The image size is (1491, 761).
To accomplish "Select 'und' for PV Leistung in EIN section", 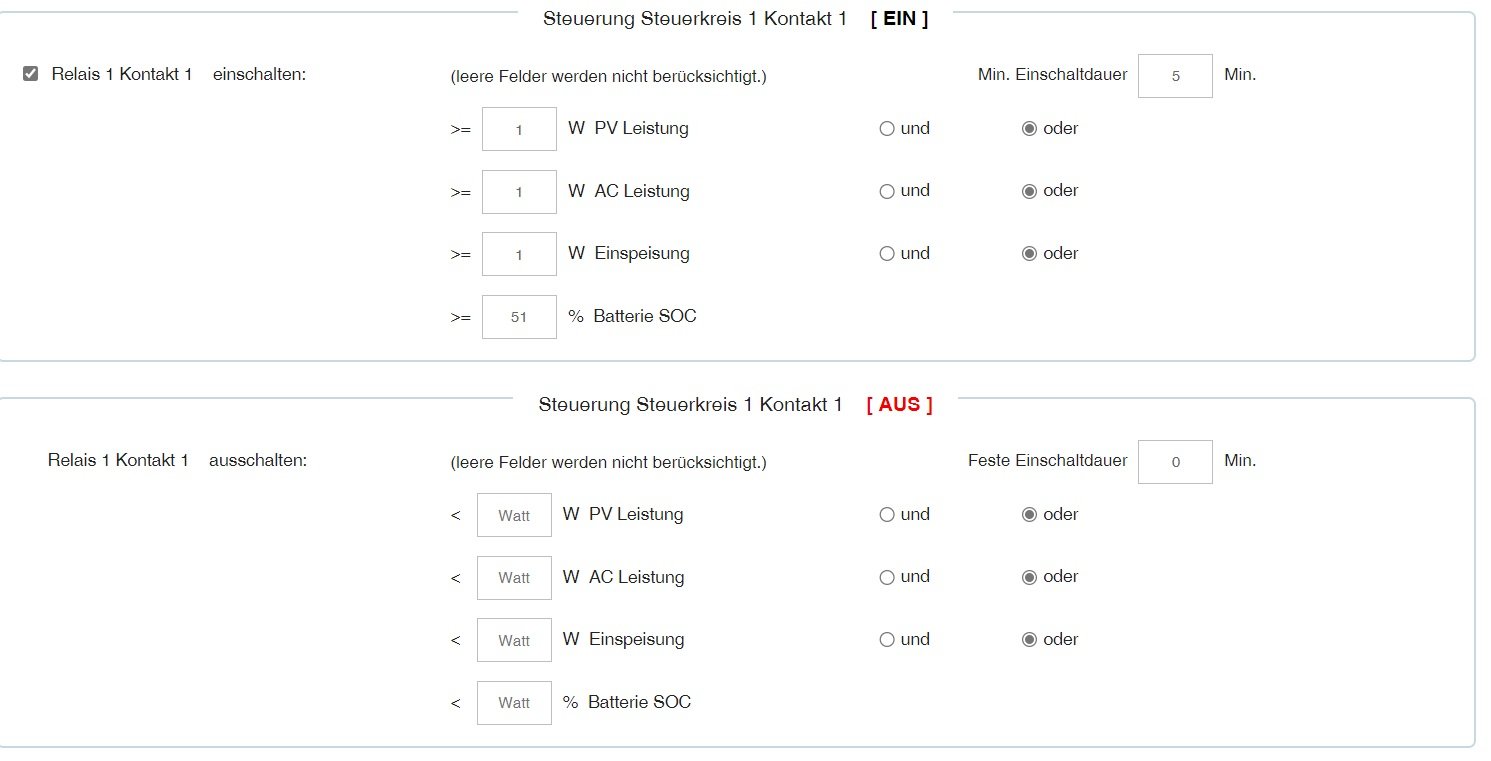I will (x=887, y=129).
